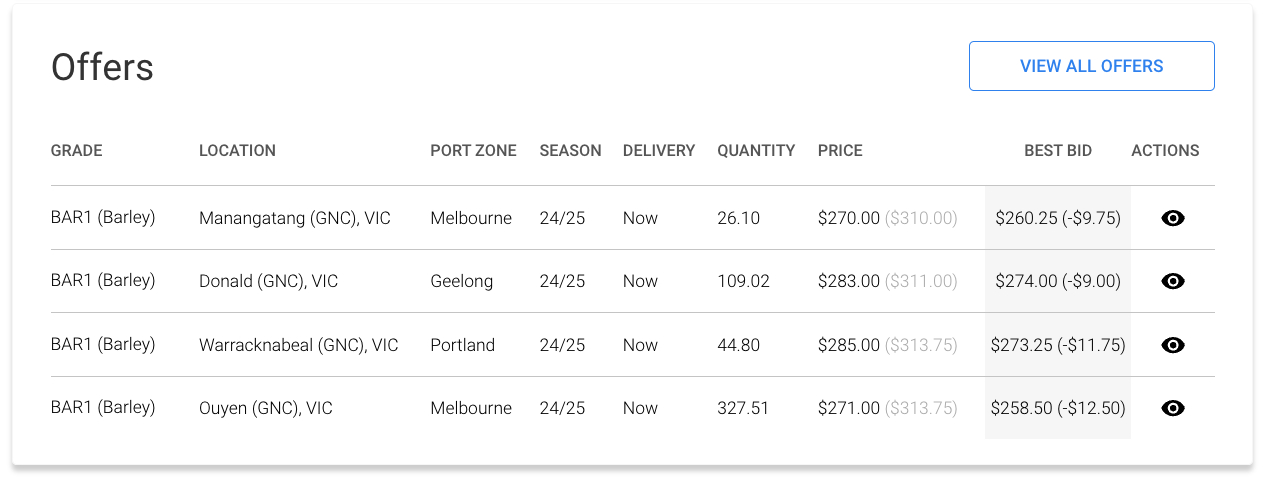
Task: Click the Location column header
Action: (237, 151)
